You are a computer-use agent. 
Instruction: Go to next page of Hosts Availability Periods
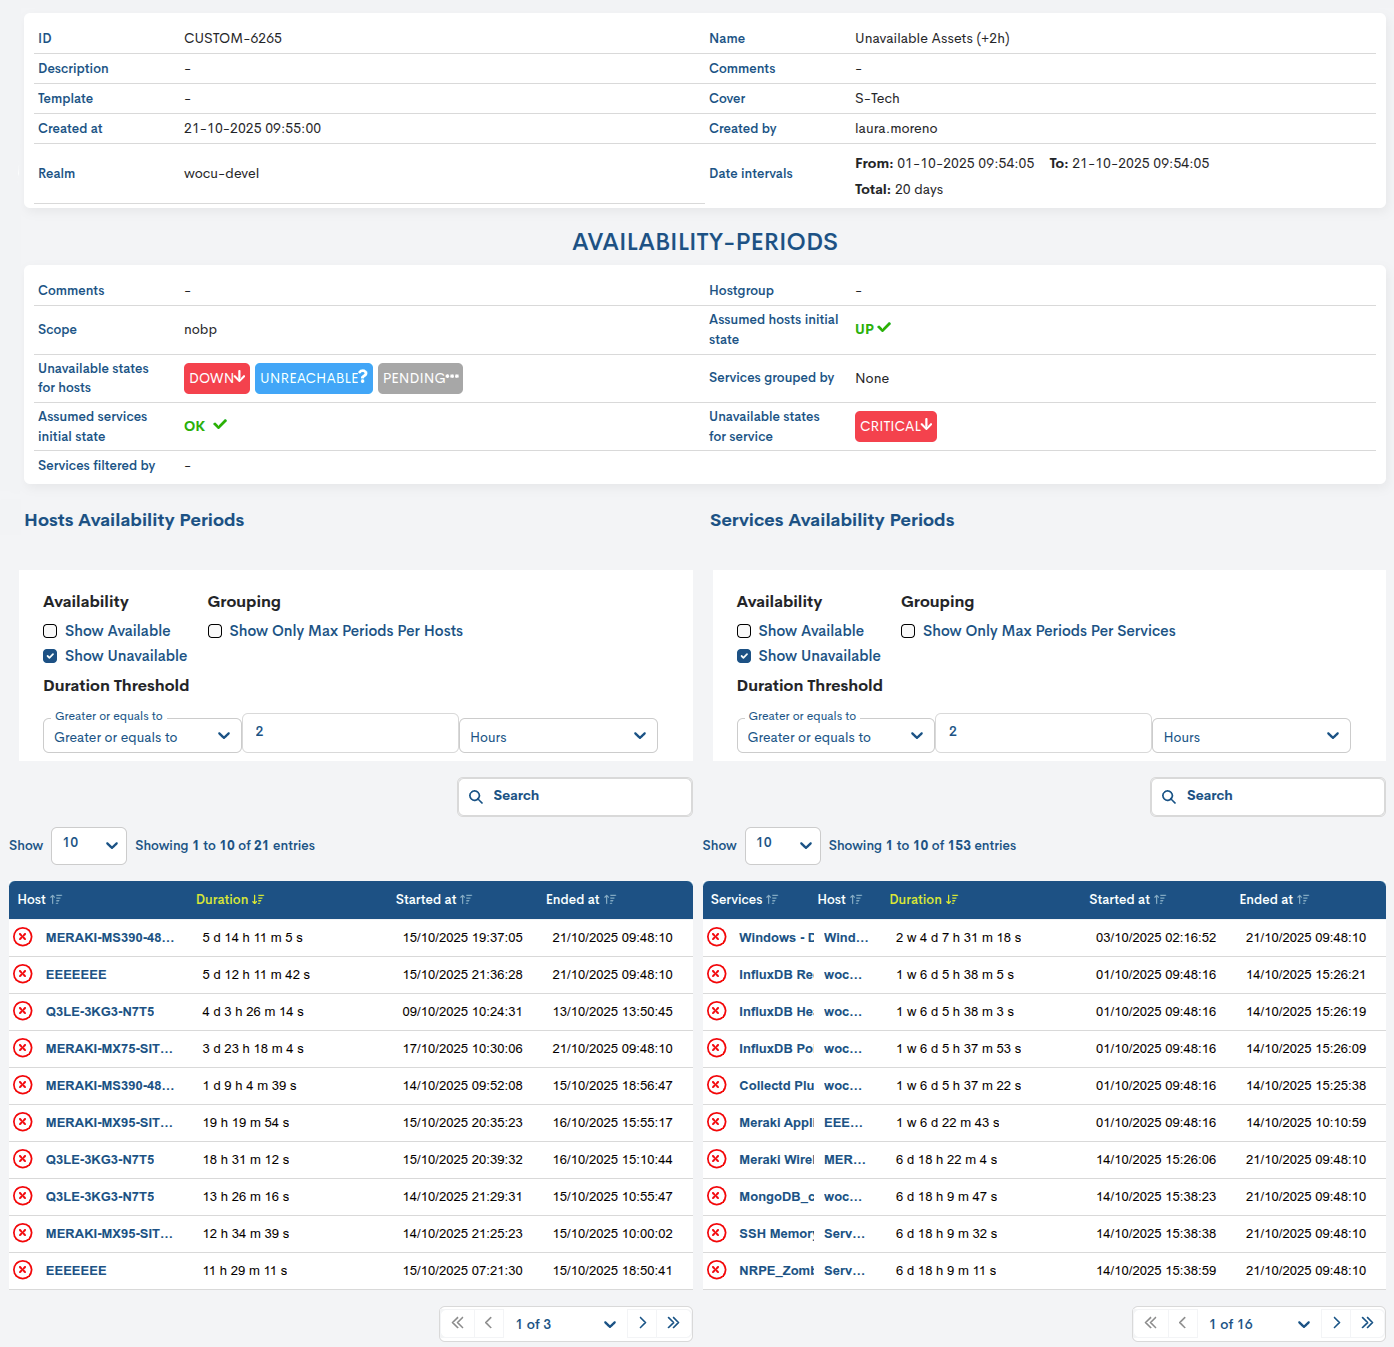pos(642,1322)
